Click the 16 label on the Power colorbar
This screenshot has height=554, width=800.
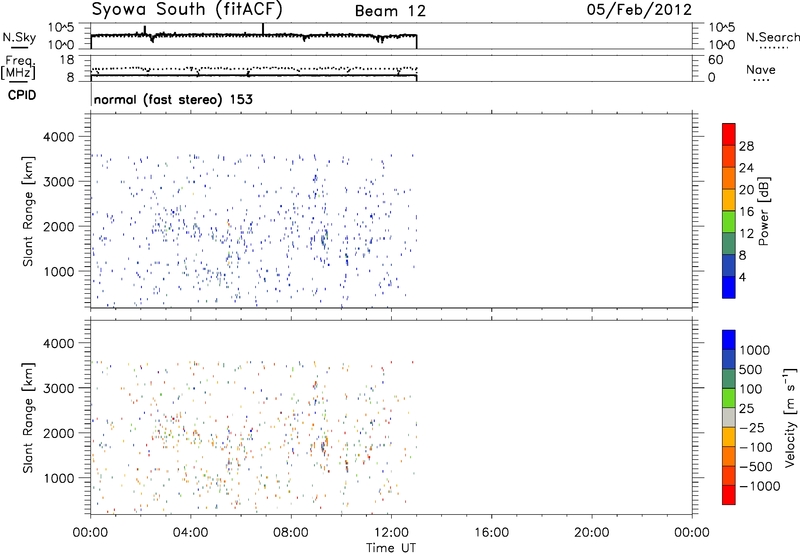(x=746, y=212)
